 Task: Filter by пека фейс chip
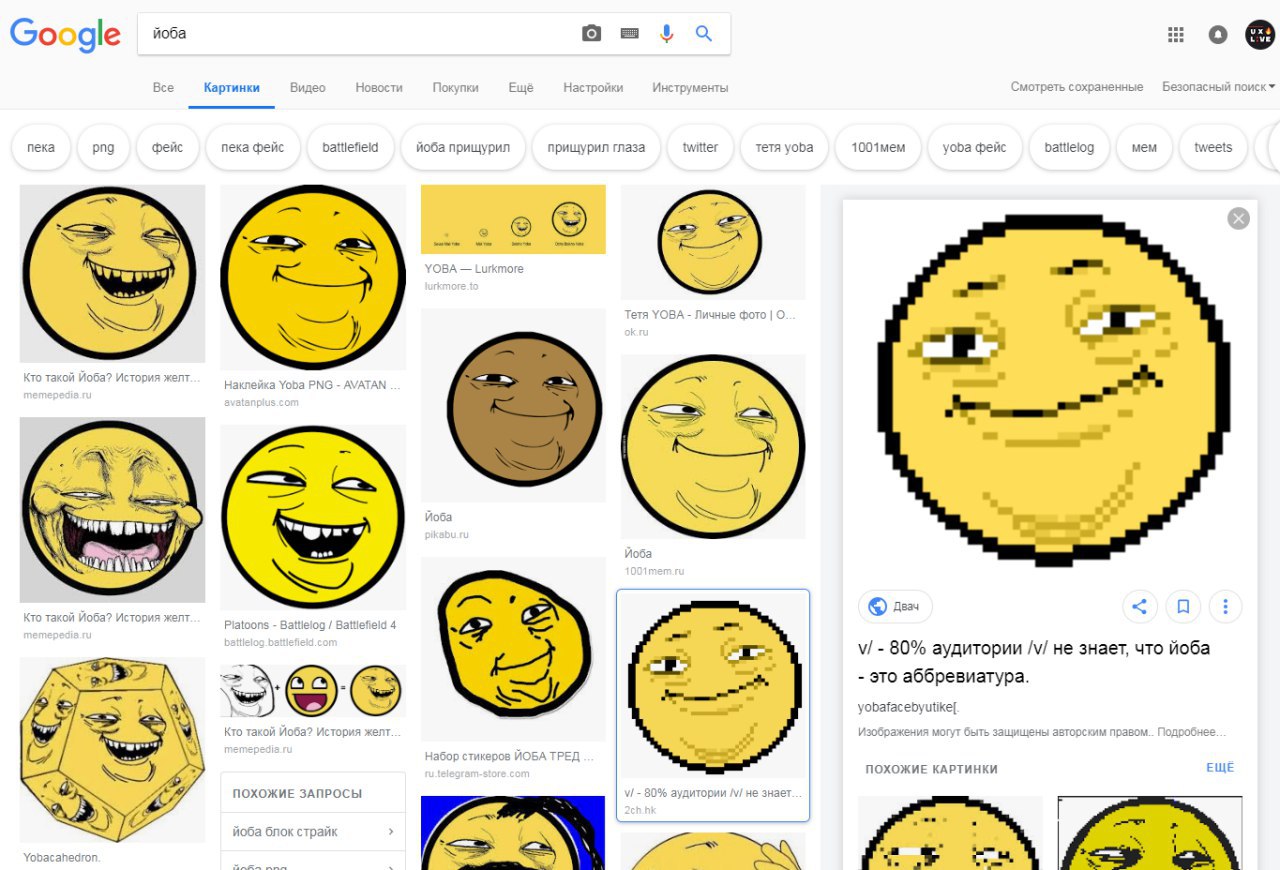click(x=253, y=147)
